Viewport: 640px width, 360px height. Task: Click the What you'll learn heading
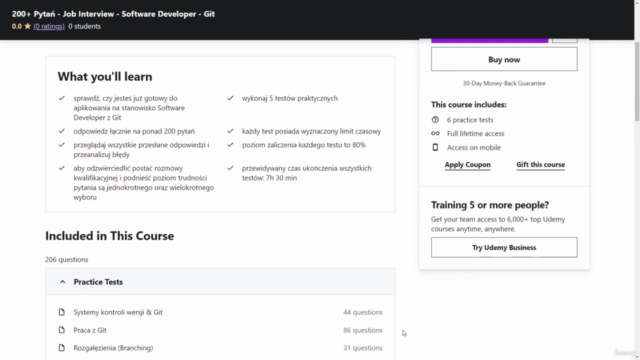click(105, 76)
